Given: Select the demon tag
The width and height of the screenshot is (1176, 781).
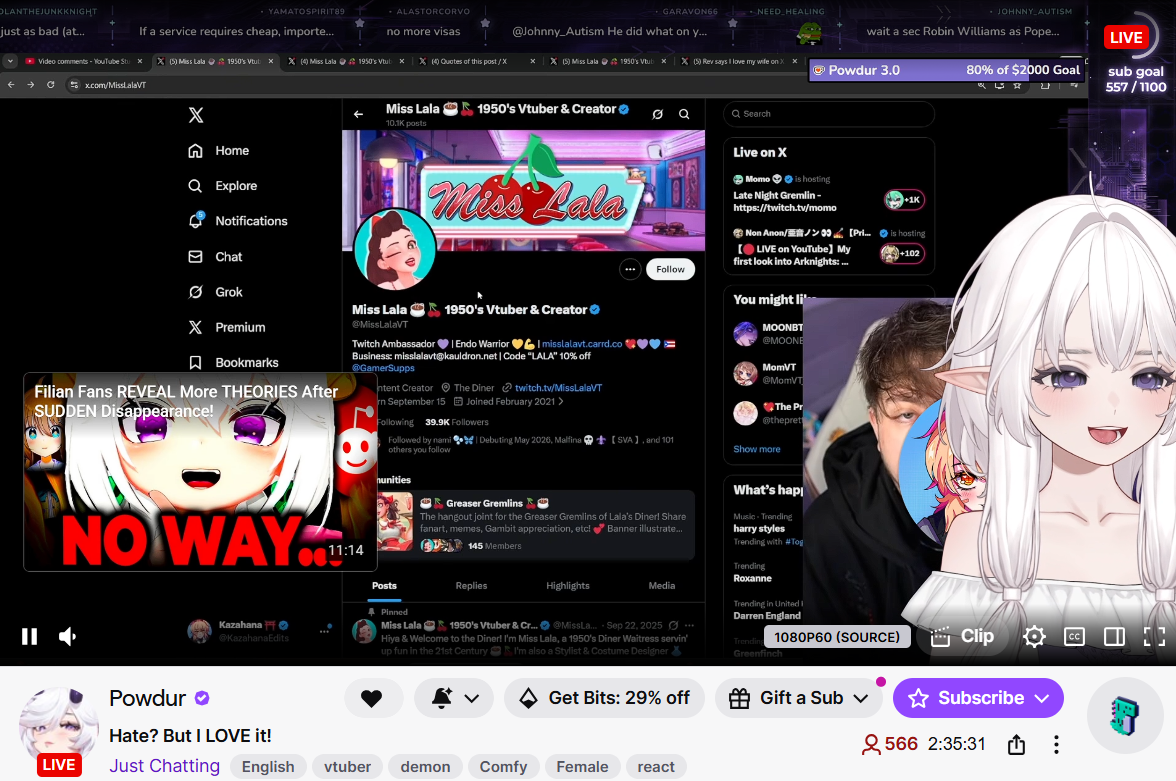Looking at the screenshot, I should pyautogui.click(x=425, y=767).
